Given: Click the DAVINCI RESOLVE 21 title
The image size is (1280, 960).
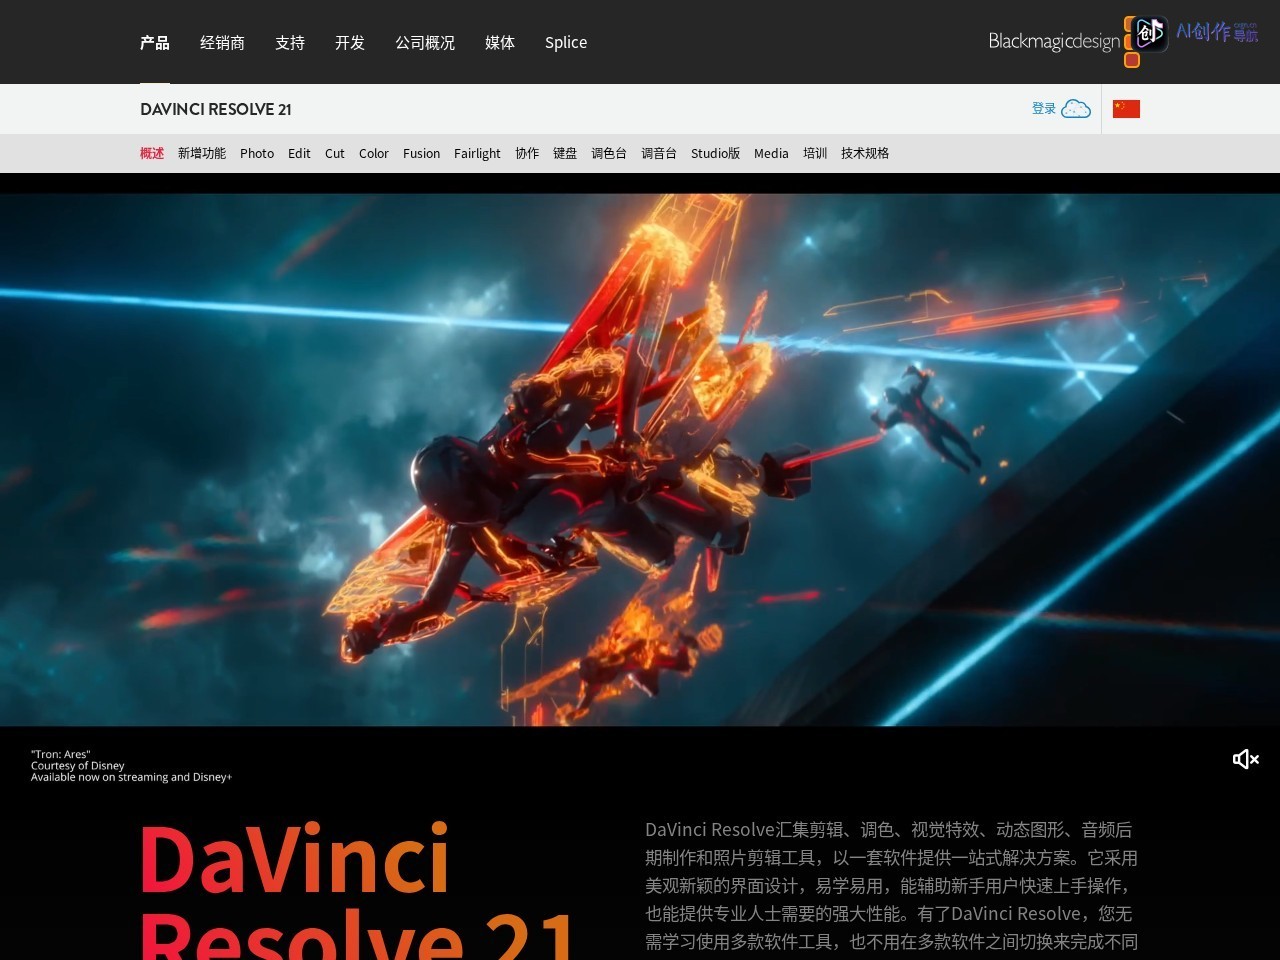Looking at the screenshot, I should click(x=216, y=109).
